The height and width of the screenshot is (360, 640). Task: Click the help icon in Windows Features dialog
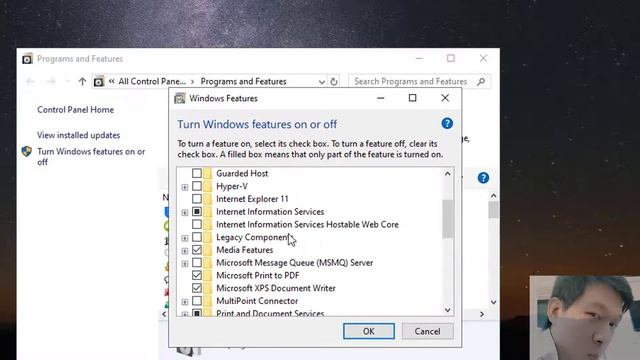[x=447, y=123]
